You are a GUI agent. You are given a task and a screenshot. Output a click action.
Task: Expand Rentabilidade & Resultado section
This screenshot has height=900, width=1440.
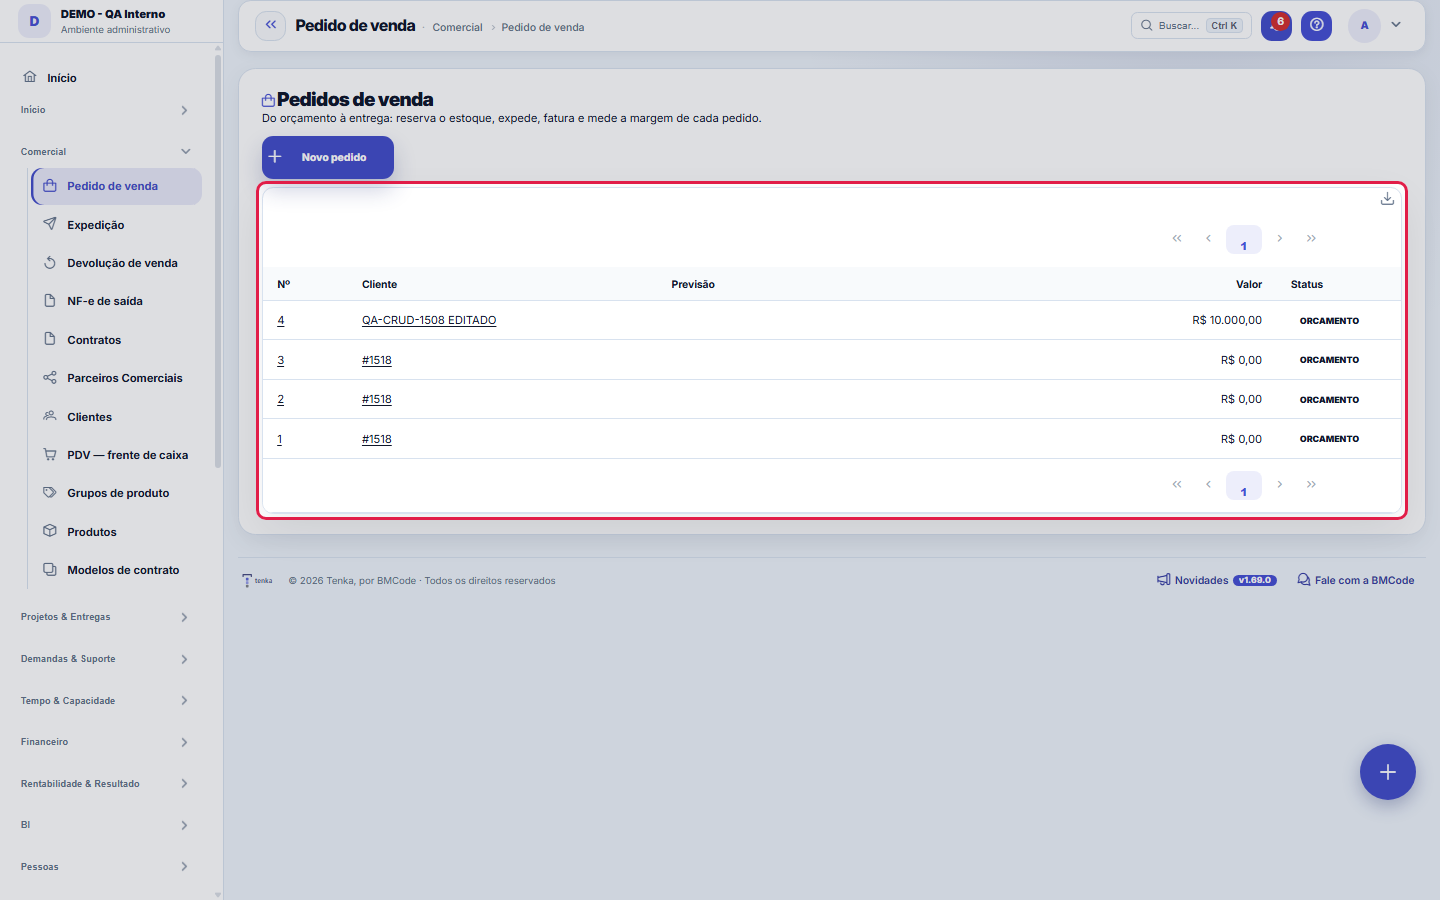pyautogui.click(x=105, y=784)
